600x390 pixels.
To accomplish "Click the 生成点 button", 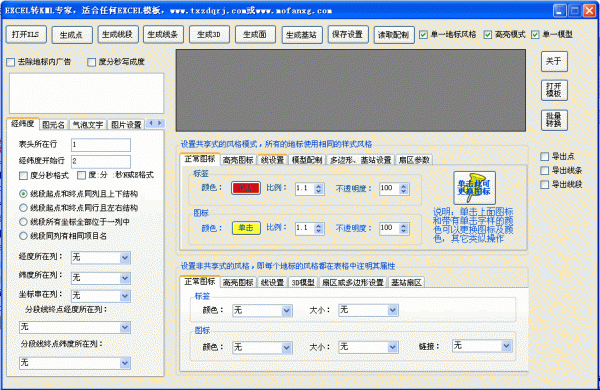I will click(x=72, y=35).
